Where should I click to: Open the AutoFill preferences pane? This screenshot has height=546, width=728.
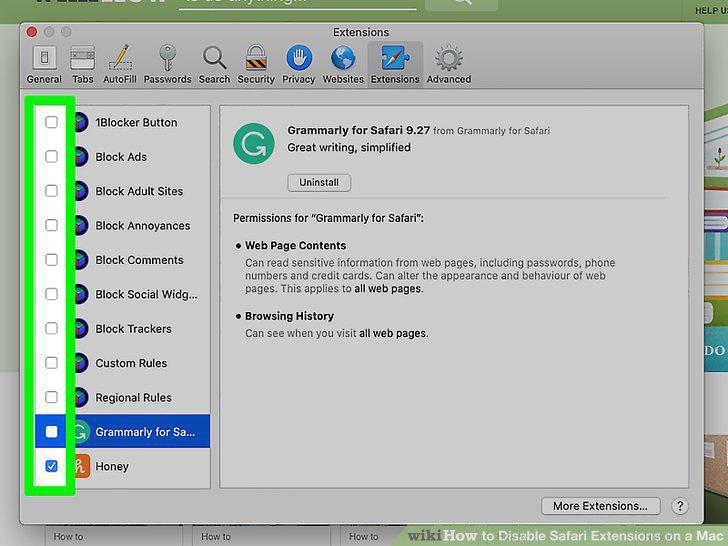coord(120,64)
